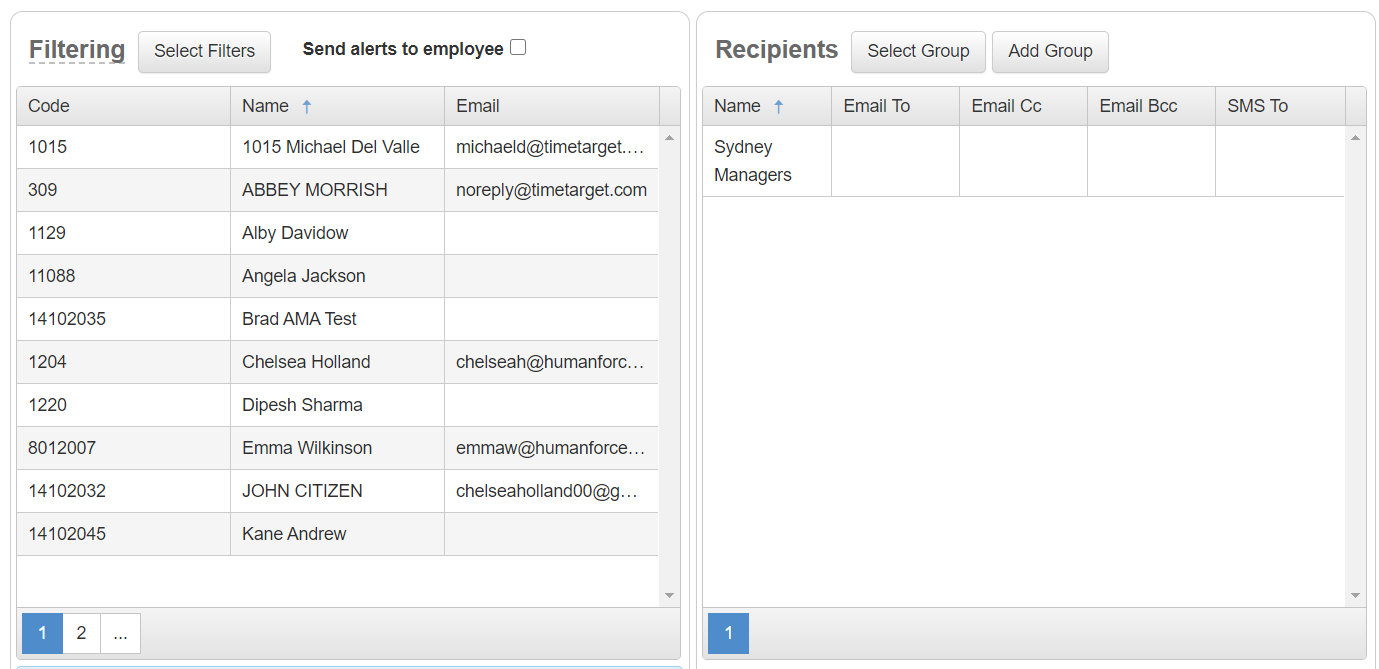Screen dimensions: 1379x669
Task: Click the SMS To column header
Action: point(1280,106)
